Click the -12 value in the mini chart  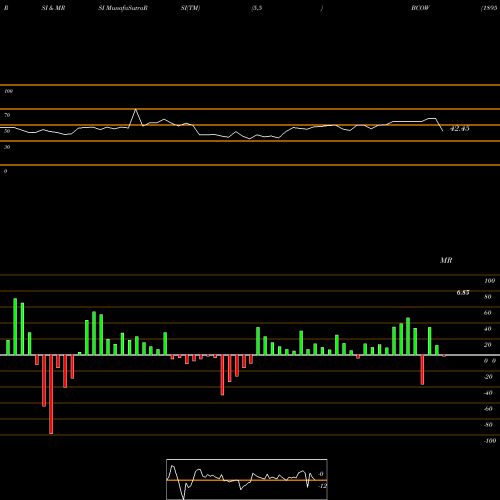[322, 486]
